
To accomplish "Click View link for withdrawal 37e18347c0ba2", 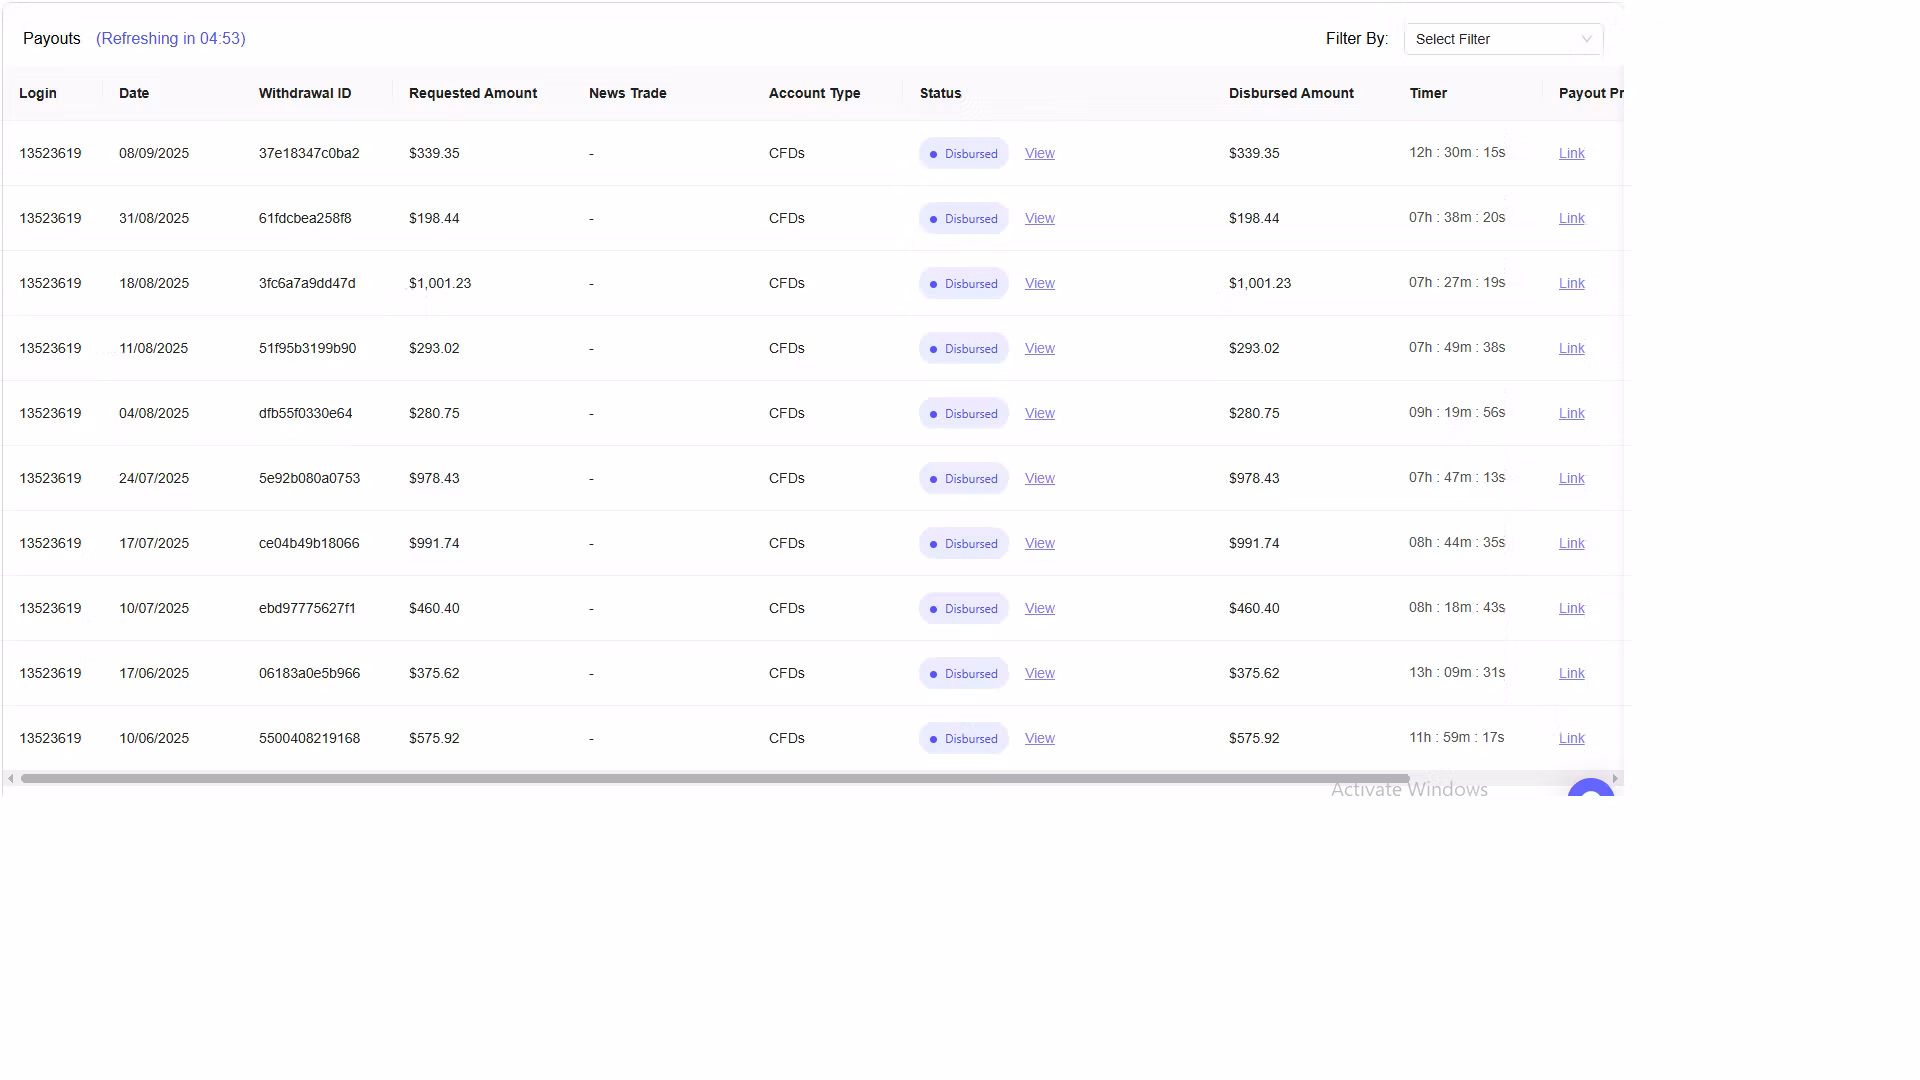I will [x=1039, y=153].
